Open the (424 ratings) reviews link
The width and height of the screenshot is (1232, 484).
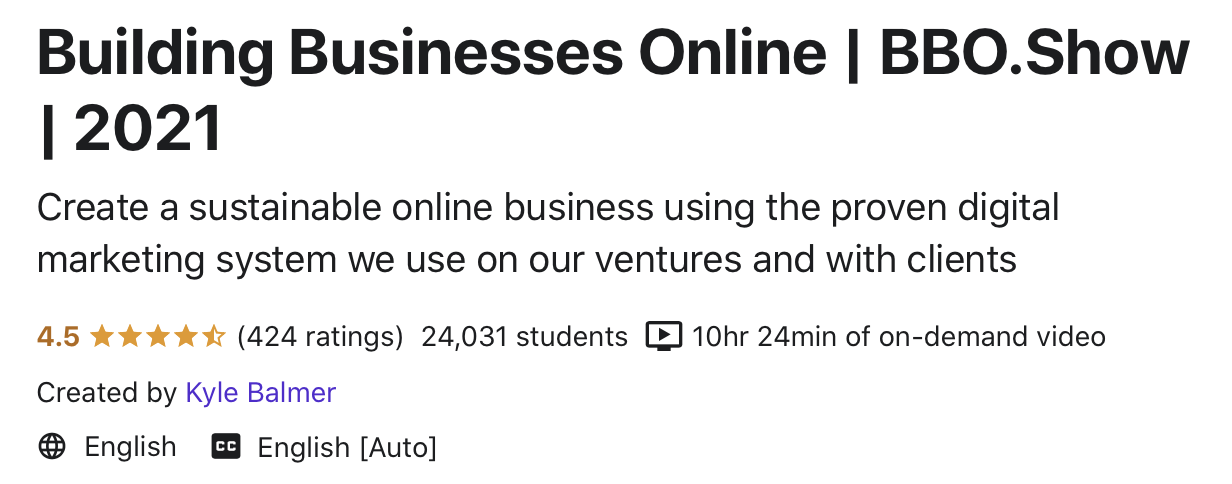(x=320, y=337)
